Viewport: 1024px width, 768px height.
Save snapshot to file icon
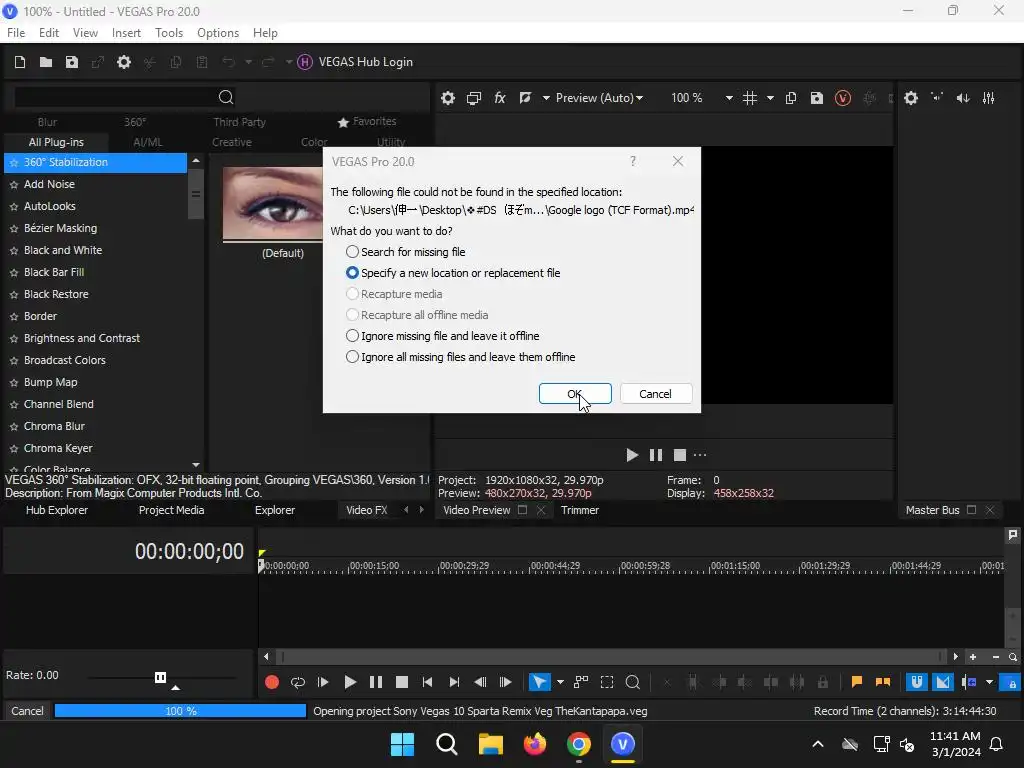pos(816,98)
